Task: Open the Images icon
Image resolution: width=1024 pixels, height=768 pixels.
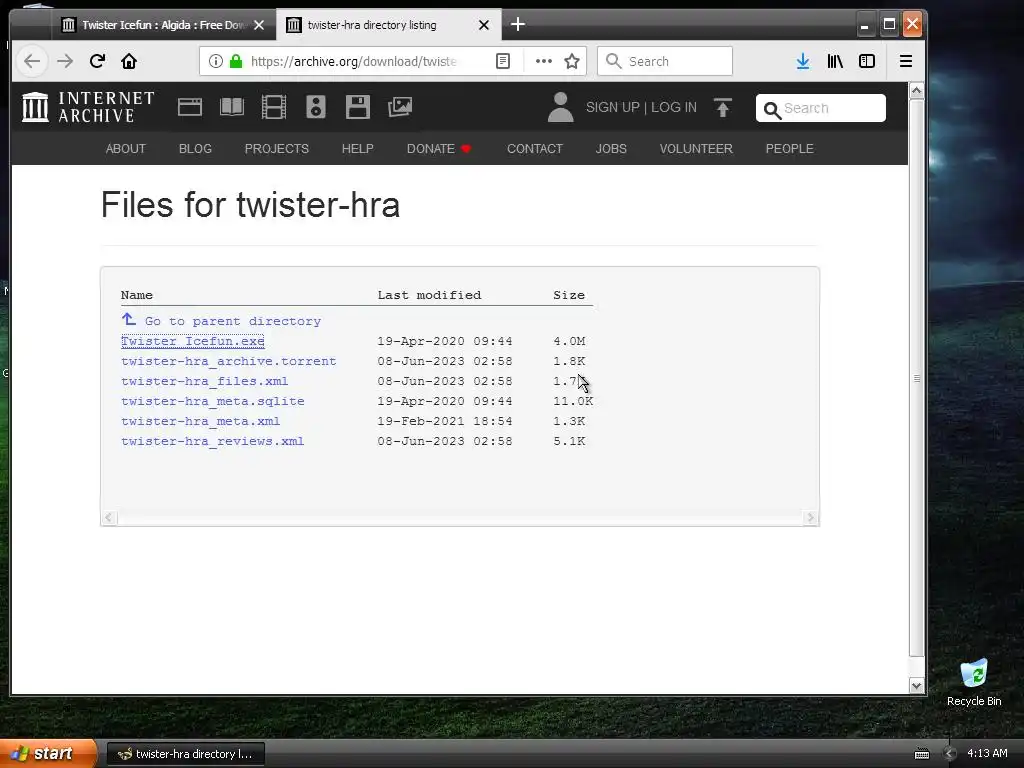Action: 400,107
